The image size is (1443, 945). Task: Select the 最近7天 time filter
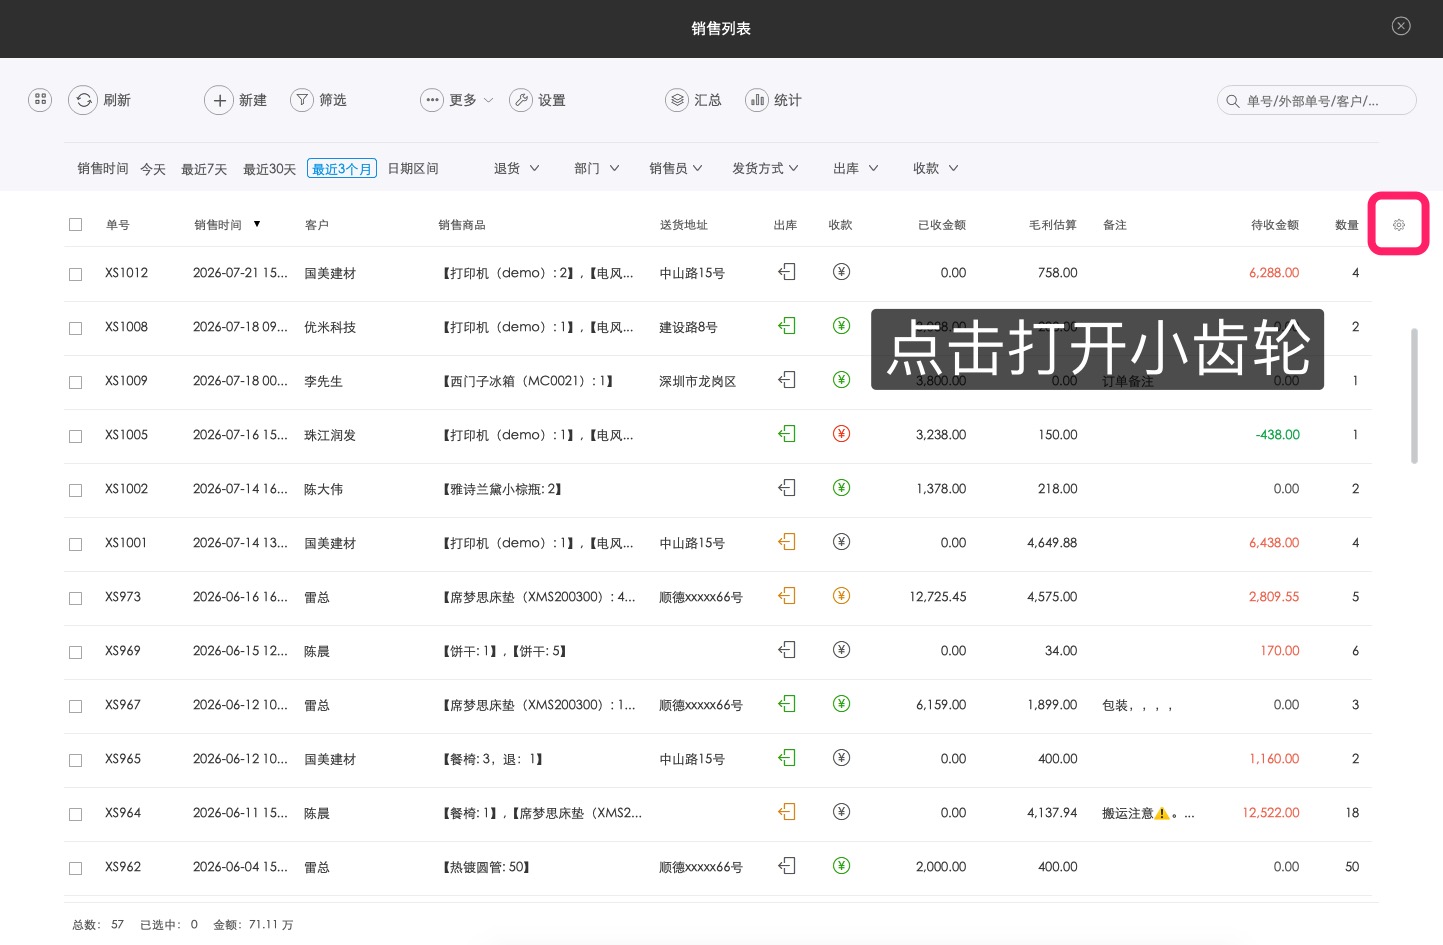pyautogui.click(x=204, y=169)
